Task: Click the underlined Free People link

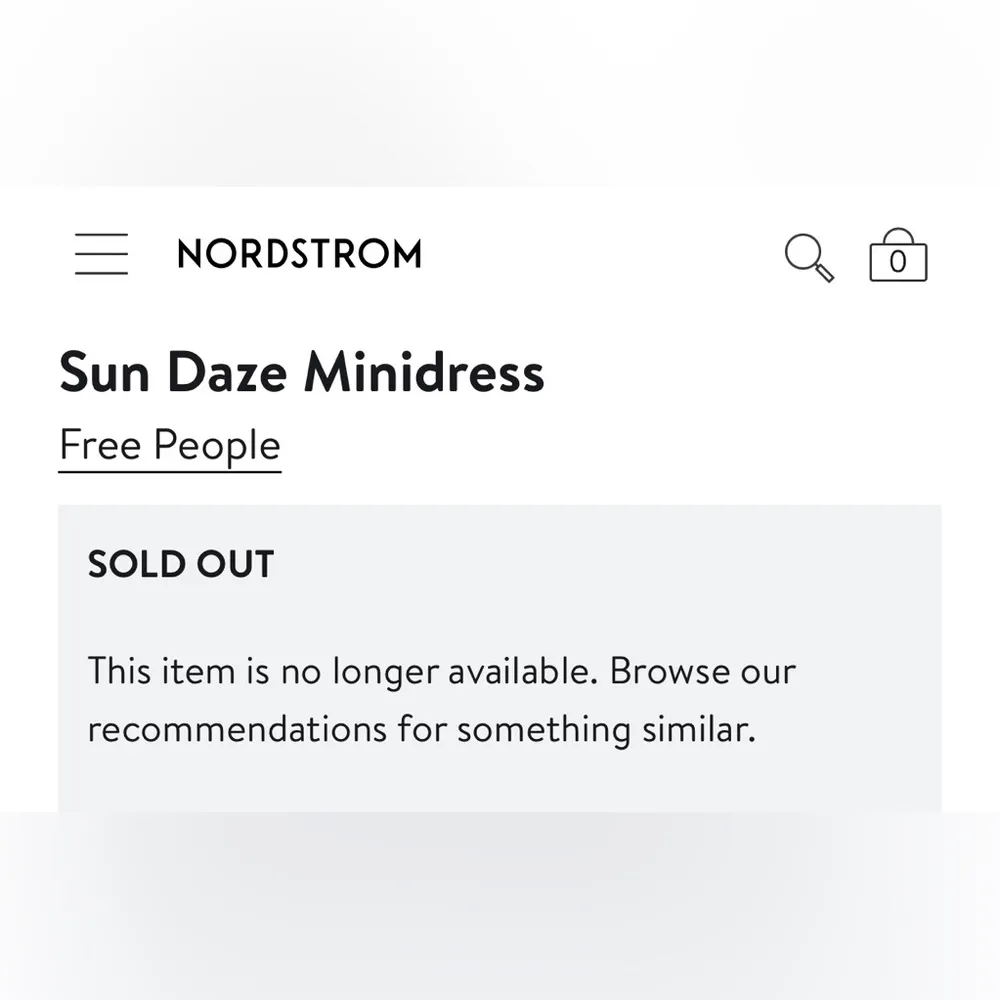Action: [169, 445]
